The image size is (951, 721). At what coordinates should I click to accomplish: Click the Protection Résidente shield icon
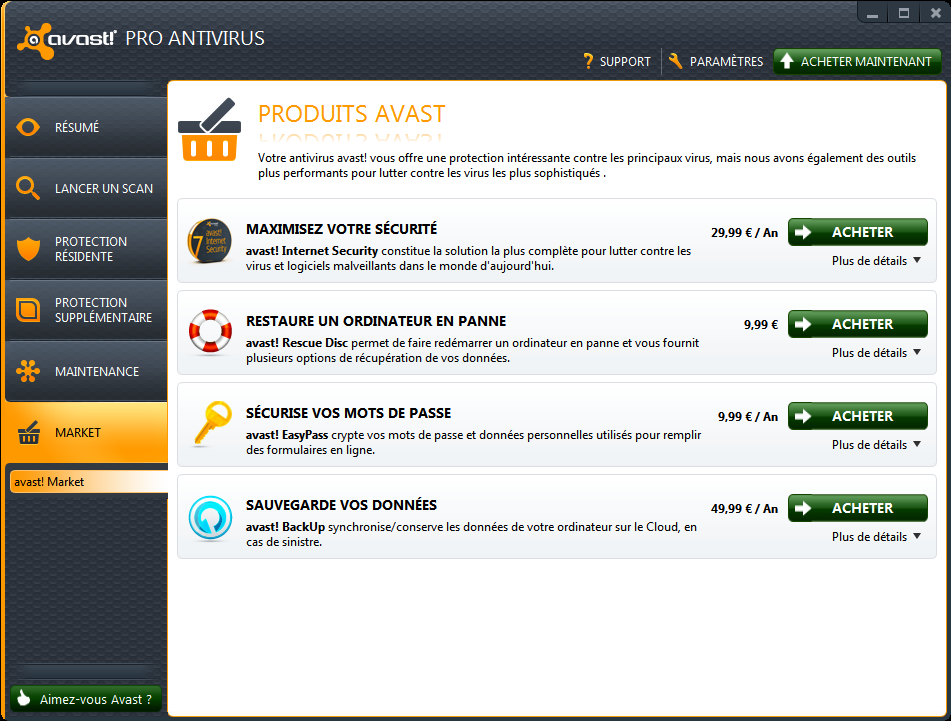[x=28, y=249]
